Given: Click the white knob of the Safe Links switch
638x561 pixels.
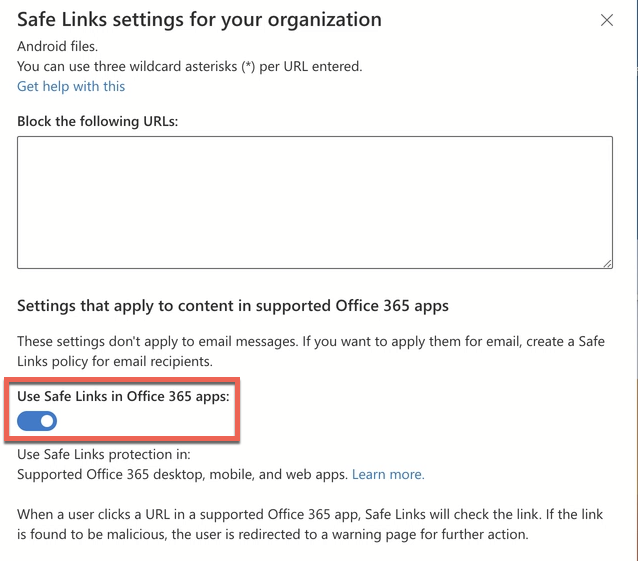Looking at the screenshot, I should pyautogui.click(x=47, y=421).
